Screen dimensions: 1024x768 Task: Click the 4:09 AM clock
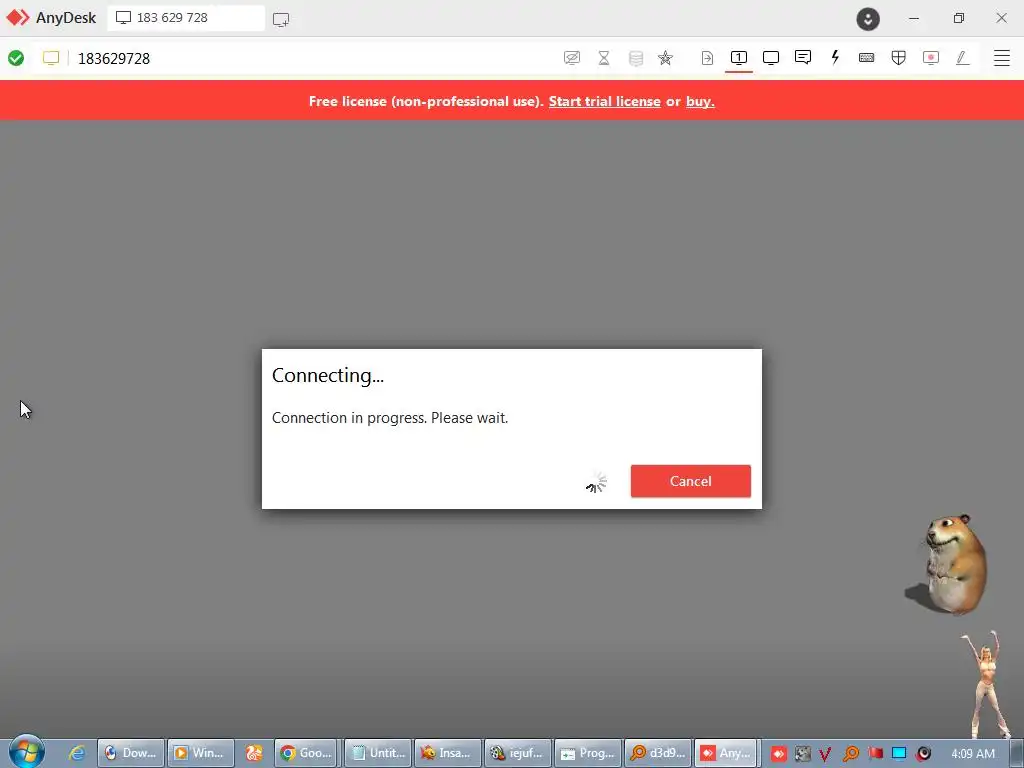972,753
